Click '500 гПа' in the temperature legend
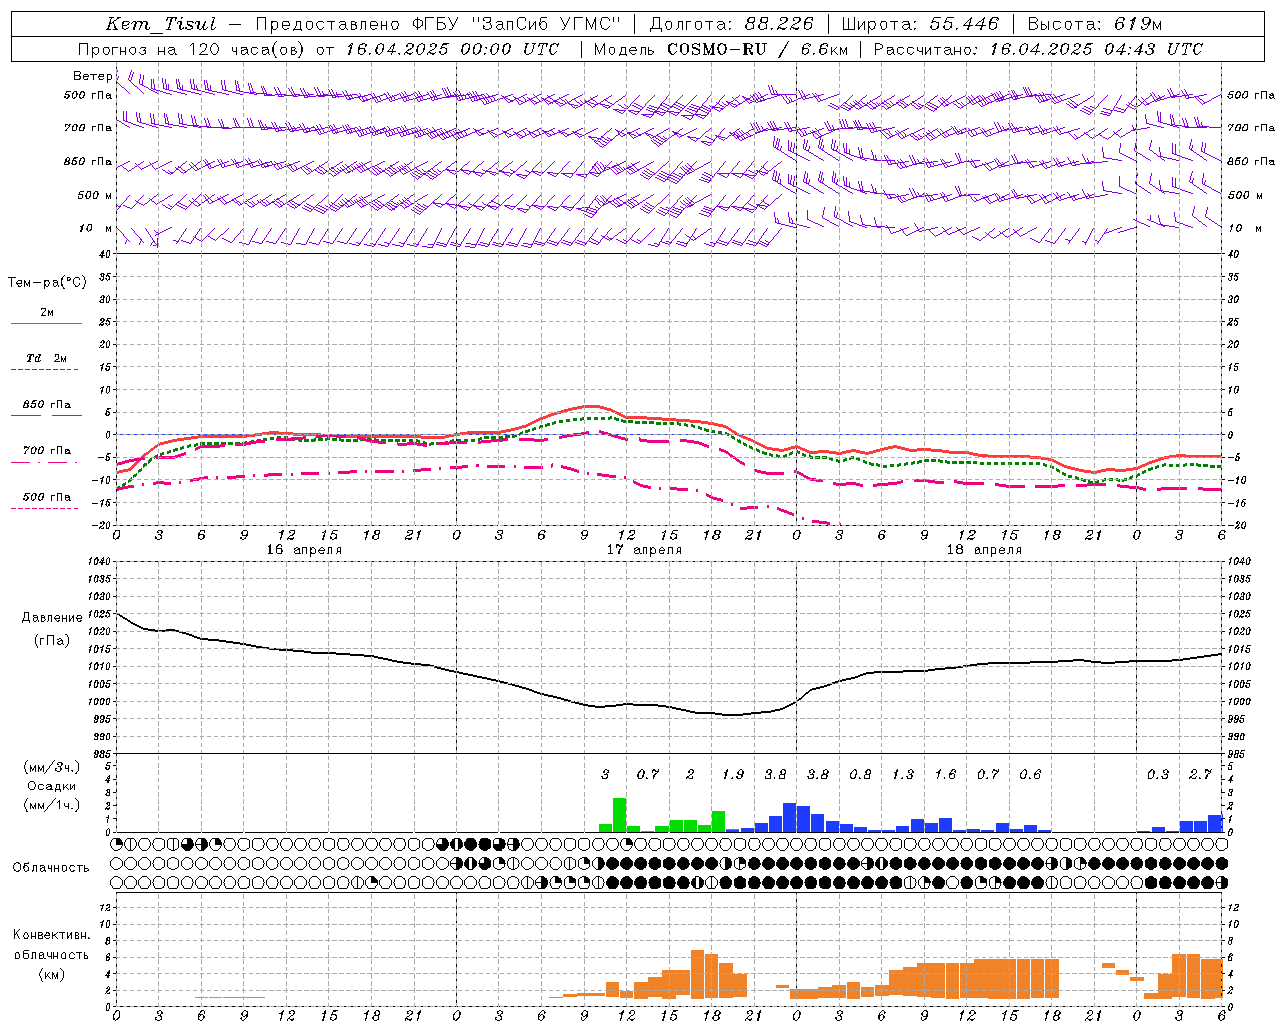1280x1024 pixels. click(x=47, y=497)
